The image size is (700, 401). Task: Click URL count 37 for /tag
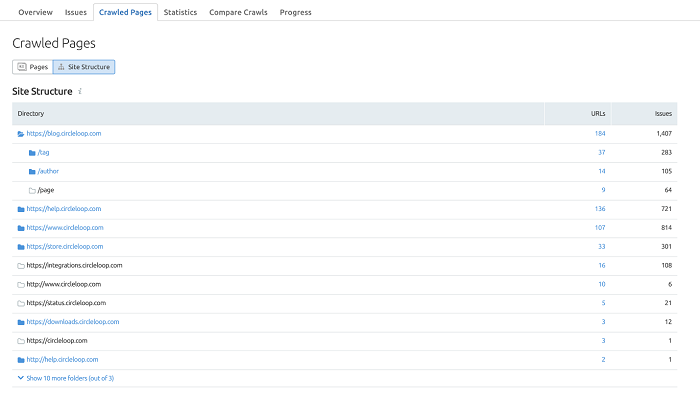coord(602,152)
